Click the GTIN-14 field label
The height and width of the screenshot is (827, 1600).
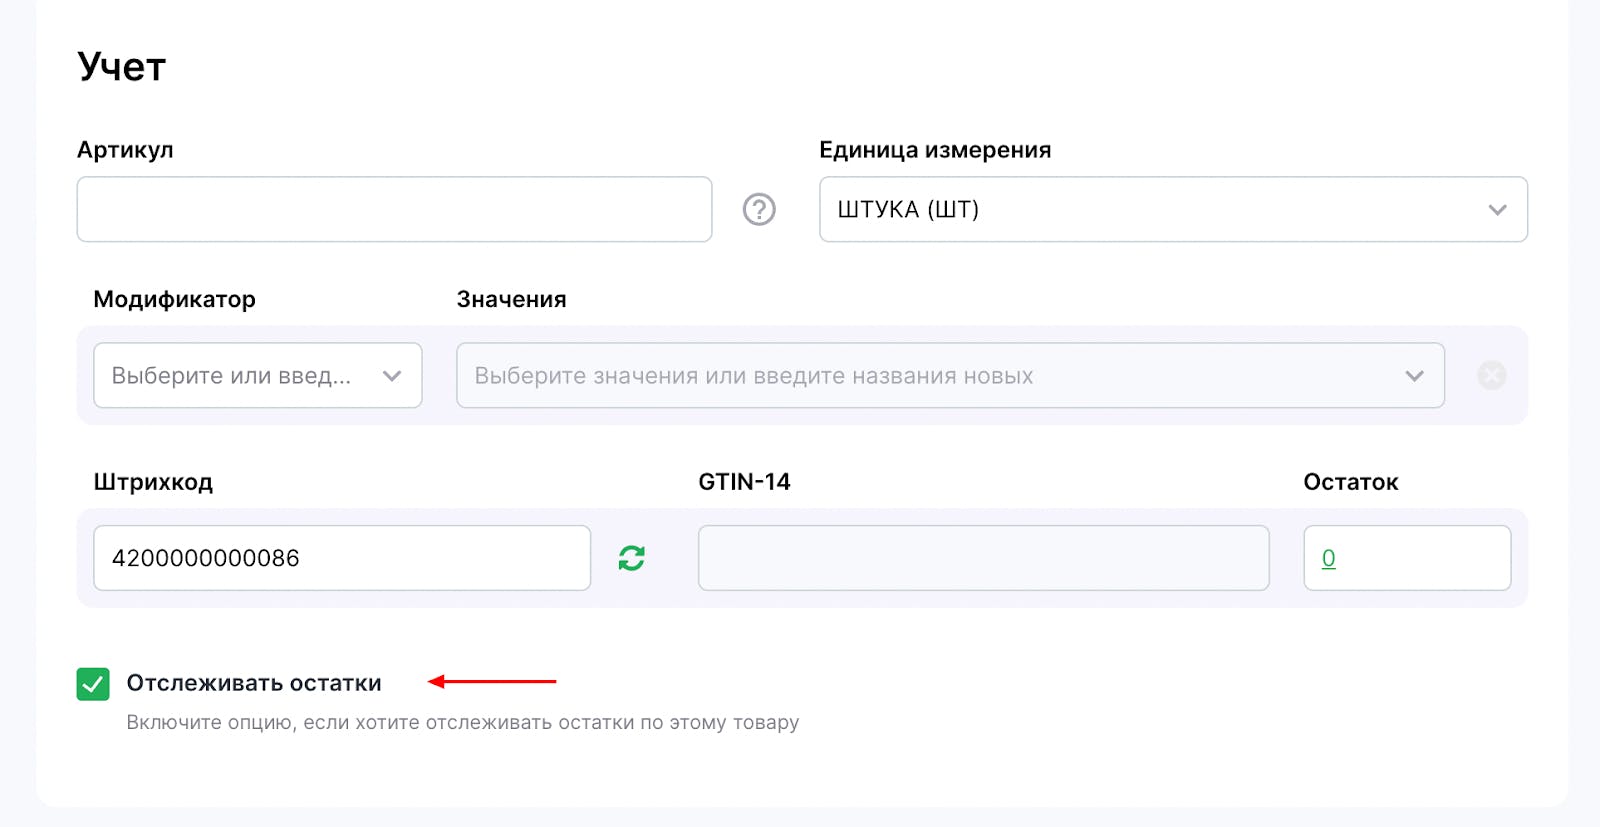(744, 482)
